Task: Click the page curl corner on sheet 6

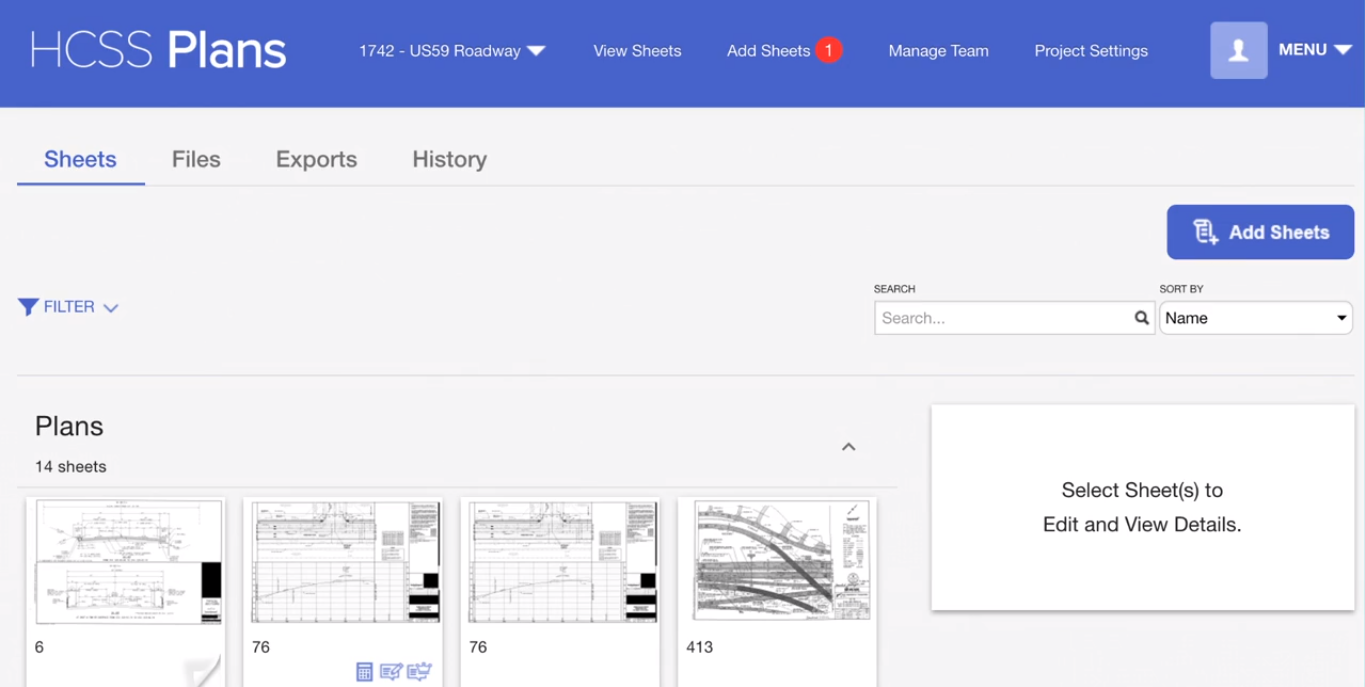Action: (x=204, y=671)
